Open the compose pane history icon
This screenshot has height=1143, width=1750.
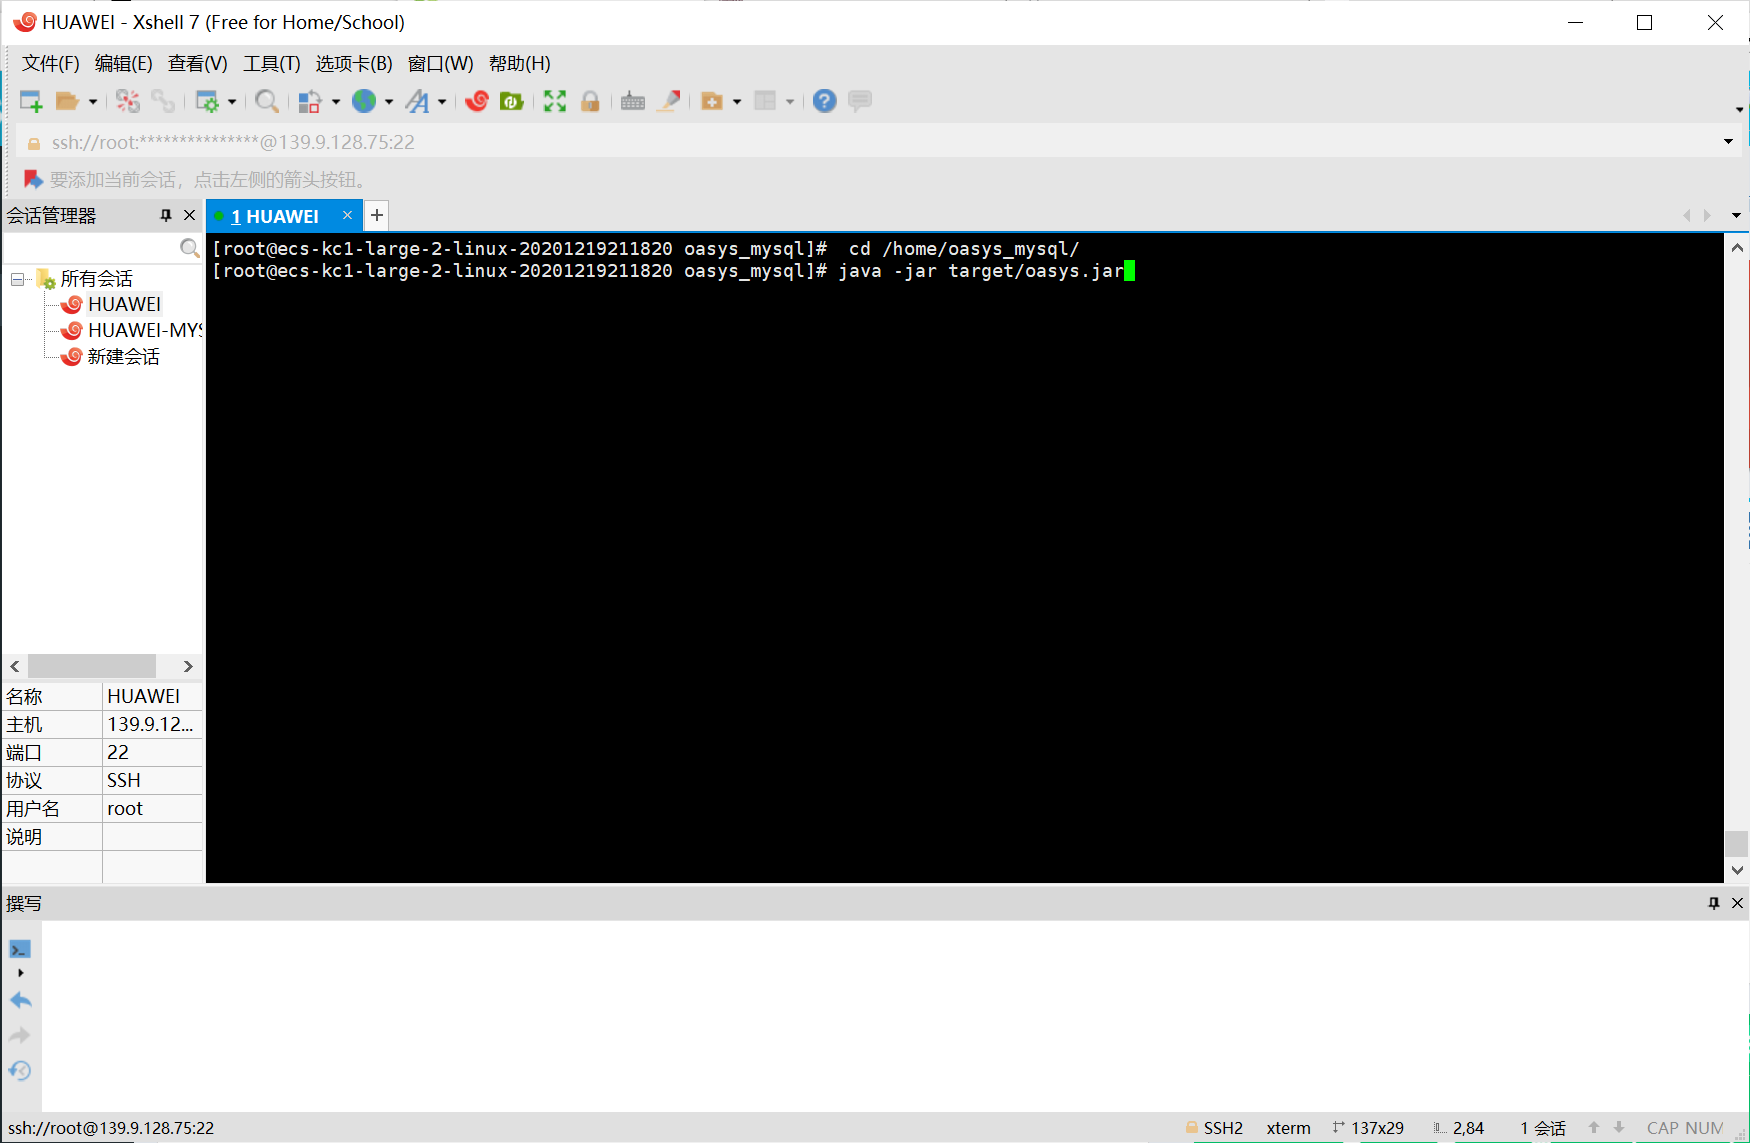(20, 1071)
